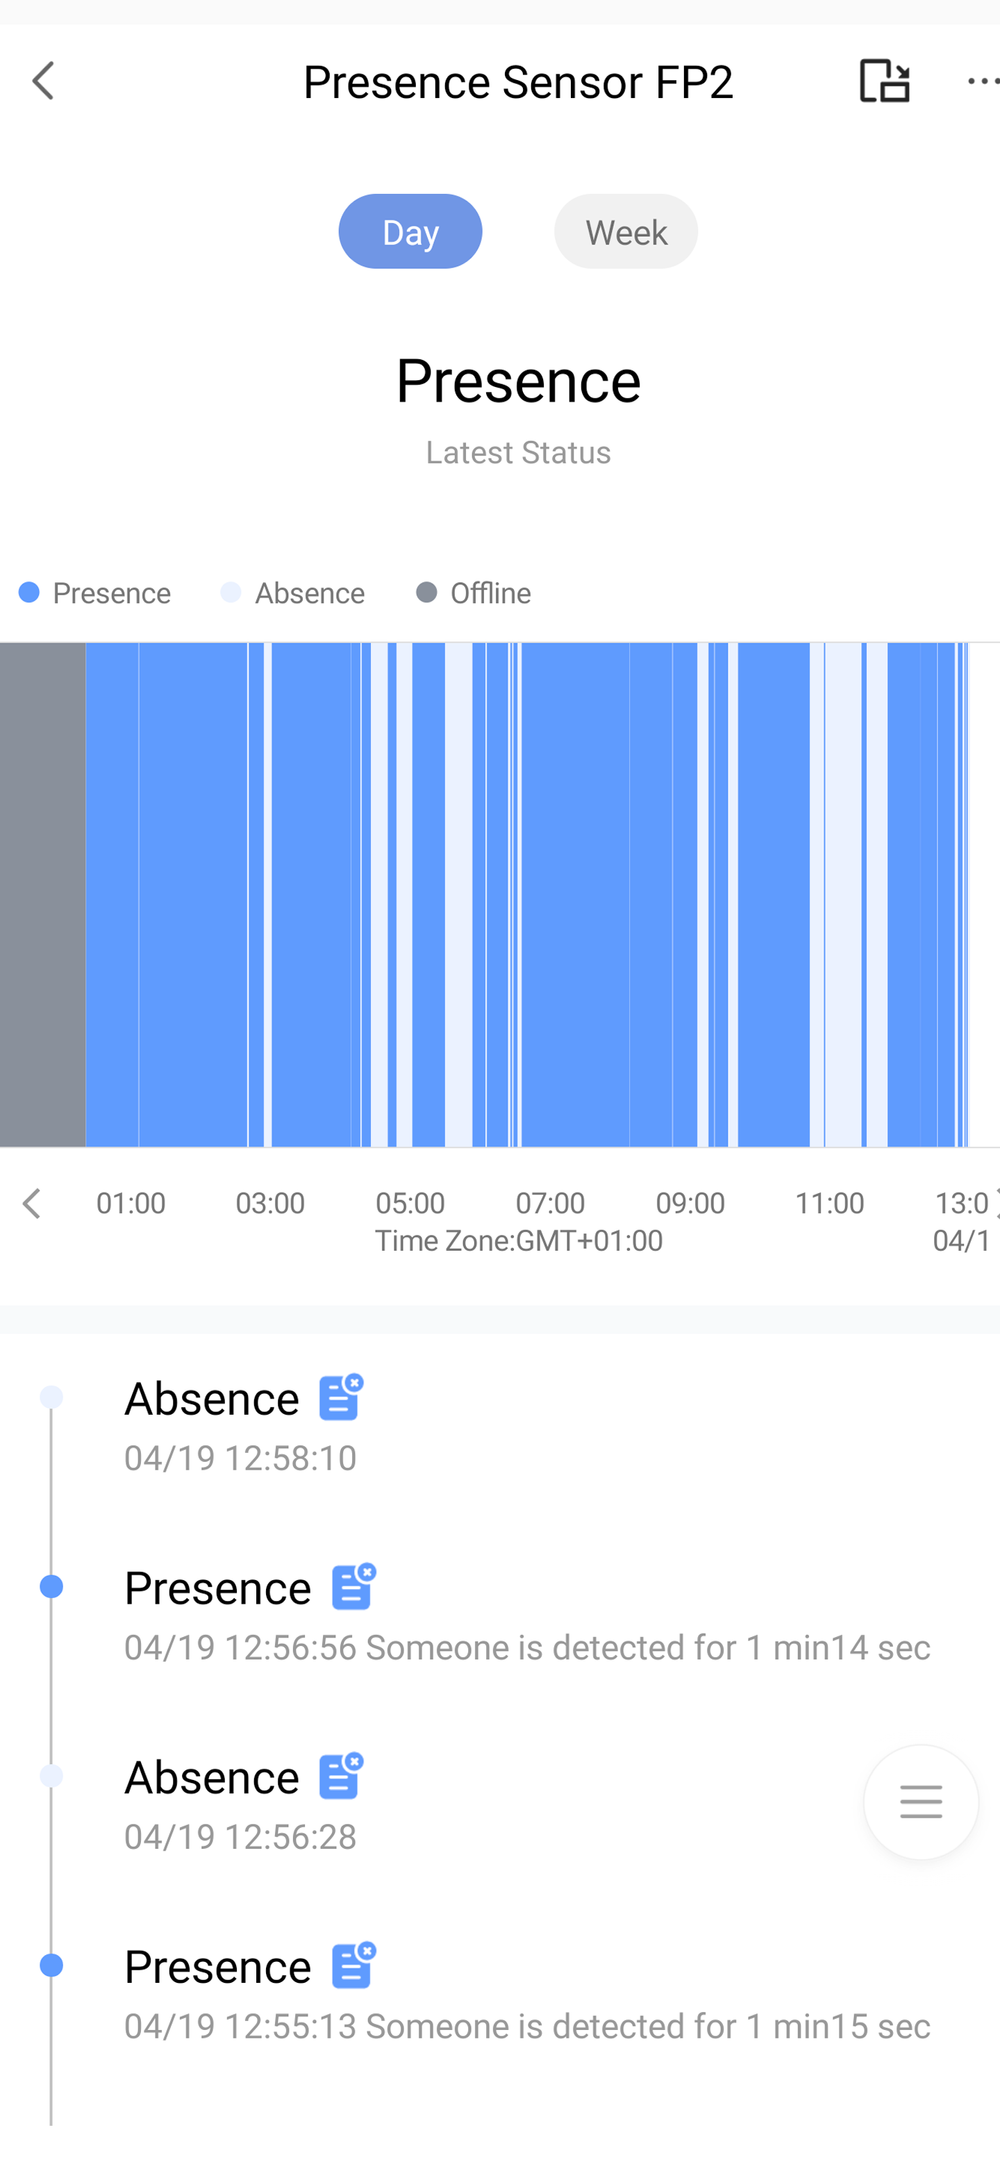Toggle the Offline legend item
Screen dimensions: 1000x2167
[474, 593]
